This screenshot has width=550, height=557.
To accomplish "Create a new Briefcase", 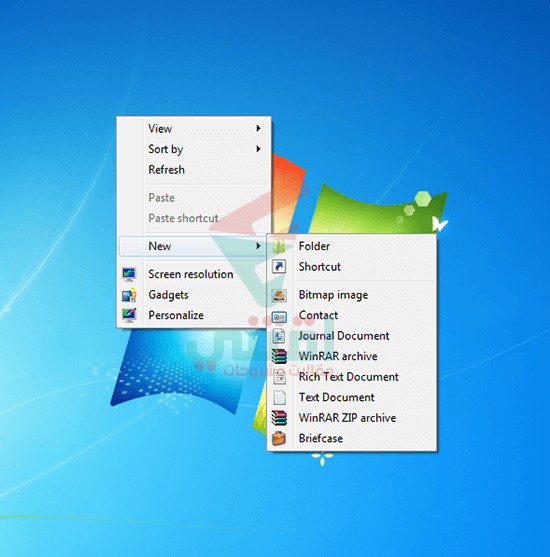I will pos(352,438).
